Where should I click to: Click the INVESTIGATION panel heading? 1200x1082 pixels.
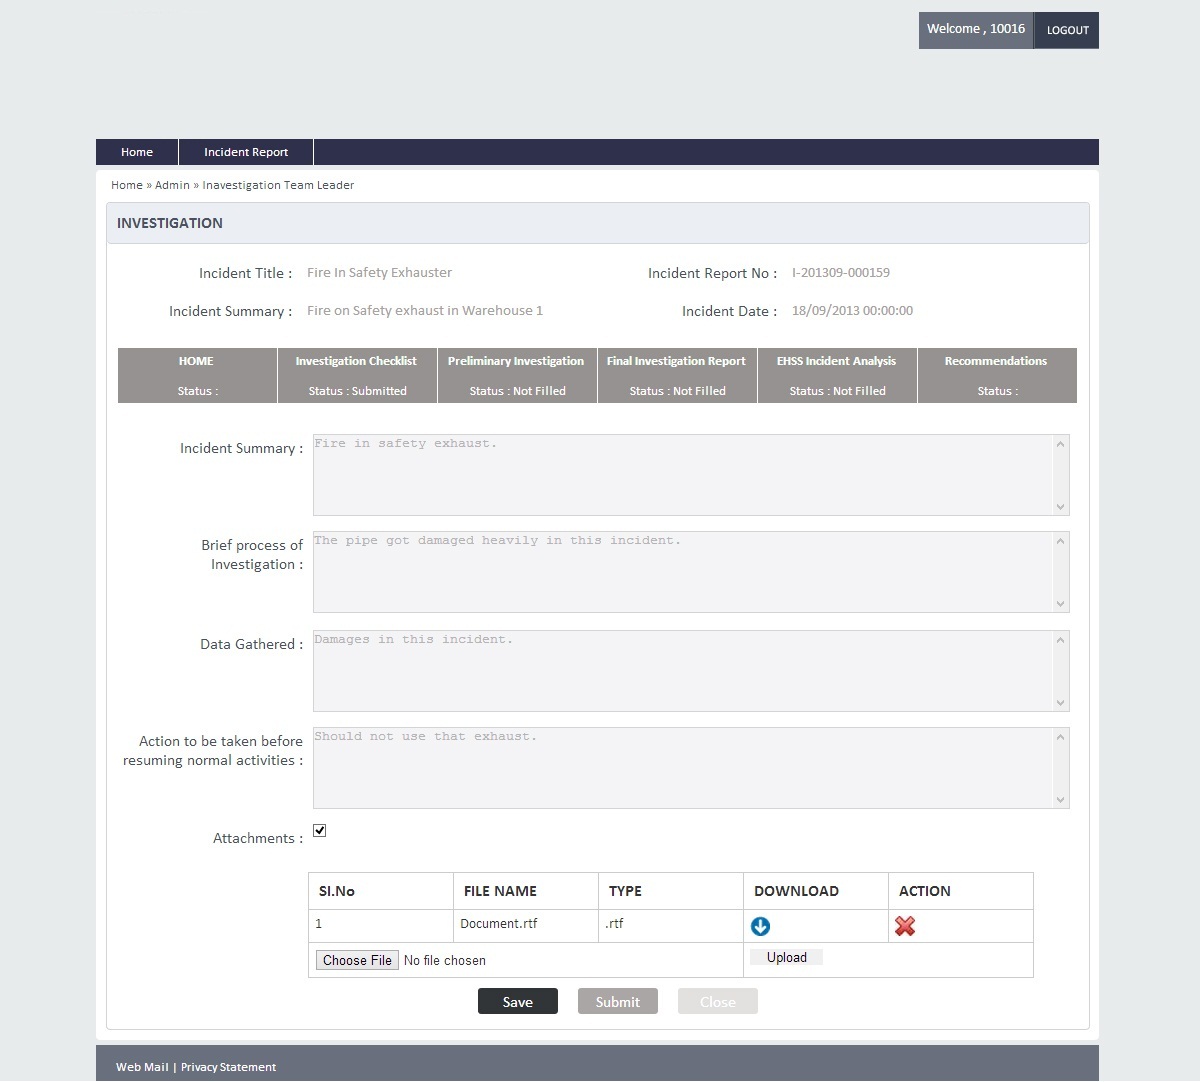[x=170, y=223]
